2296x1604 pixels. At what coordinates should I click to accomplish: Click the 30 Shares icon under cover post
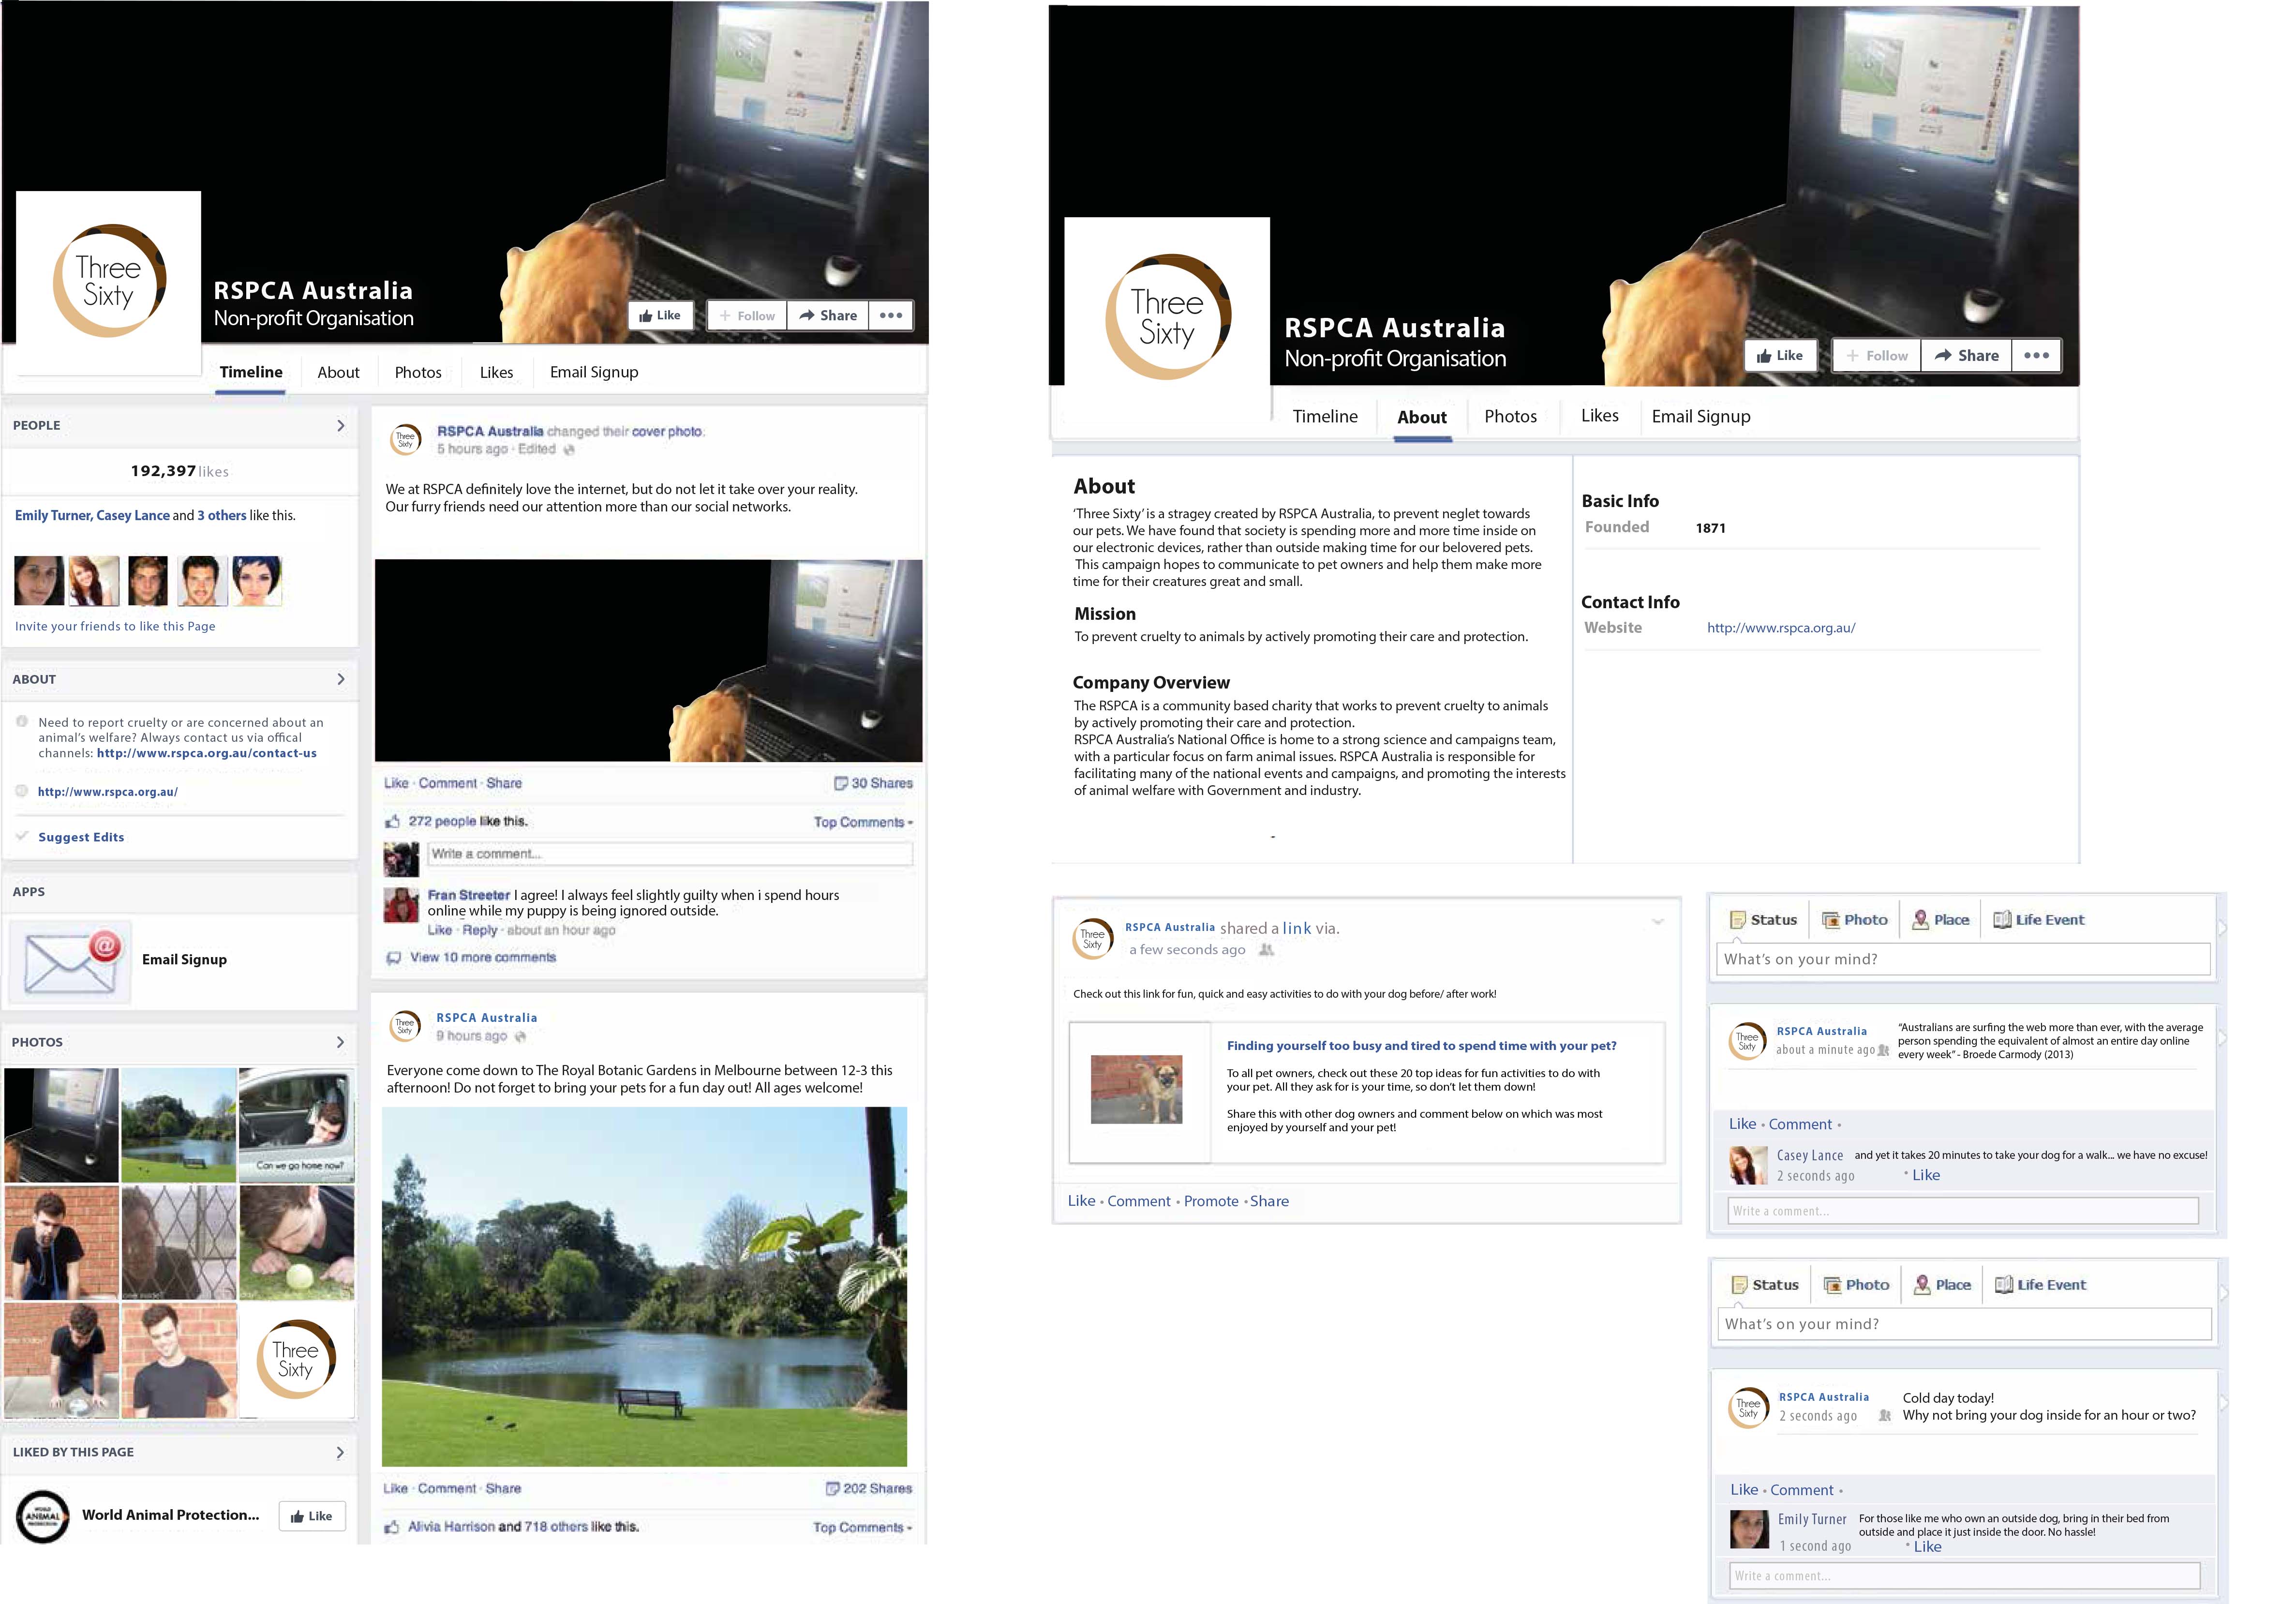(x=841, y=783)
